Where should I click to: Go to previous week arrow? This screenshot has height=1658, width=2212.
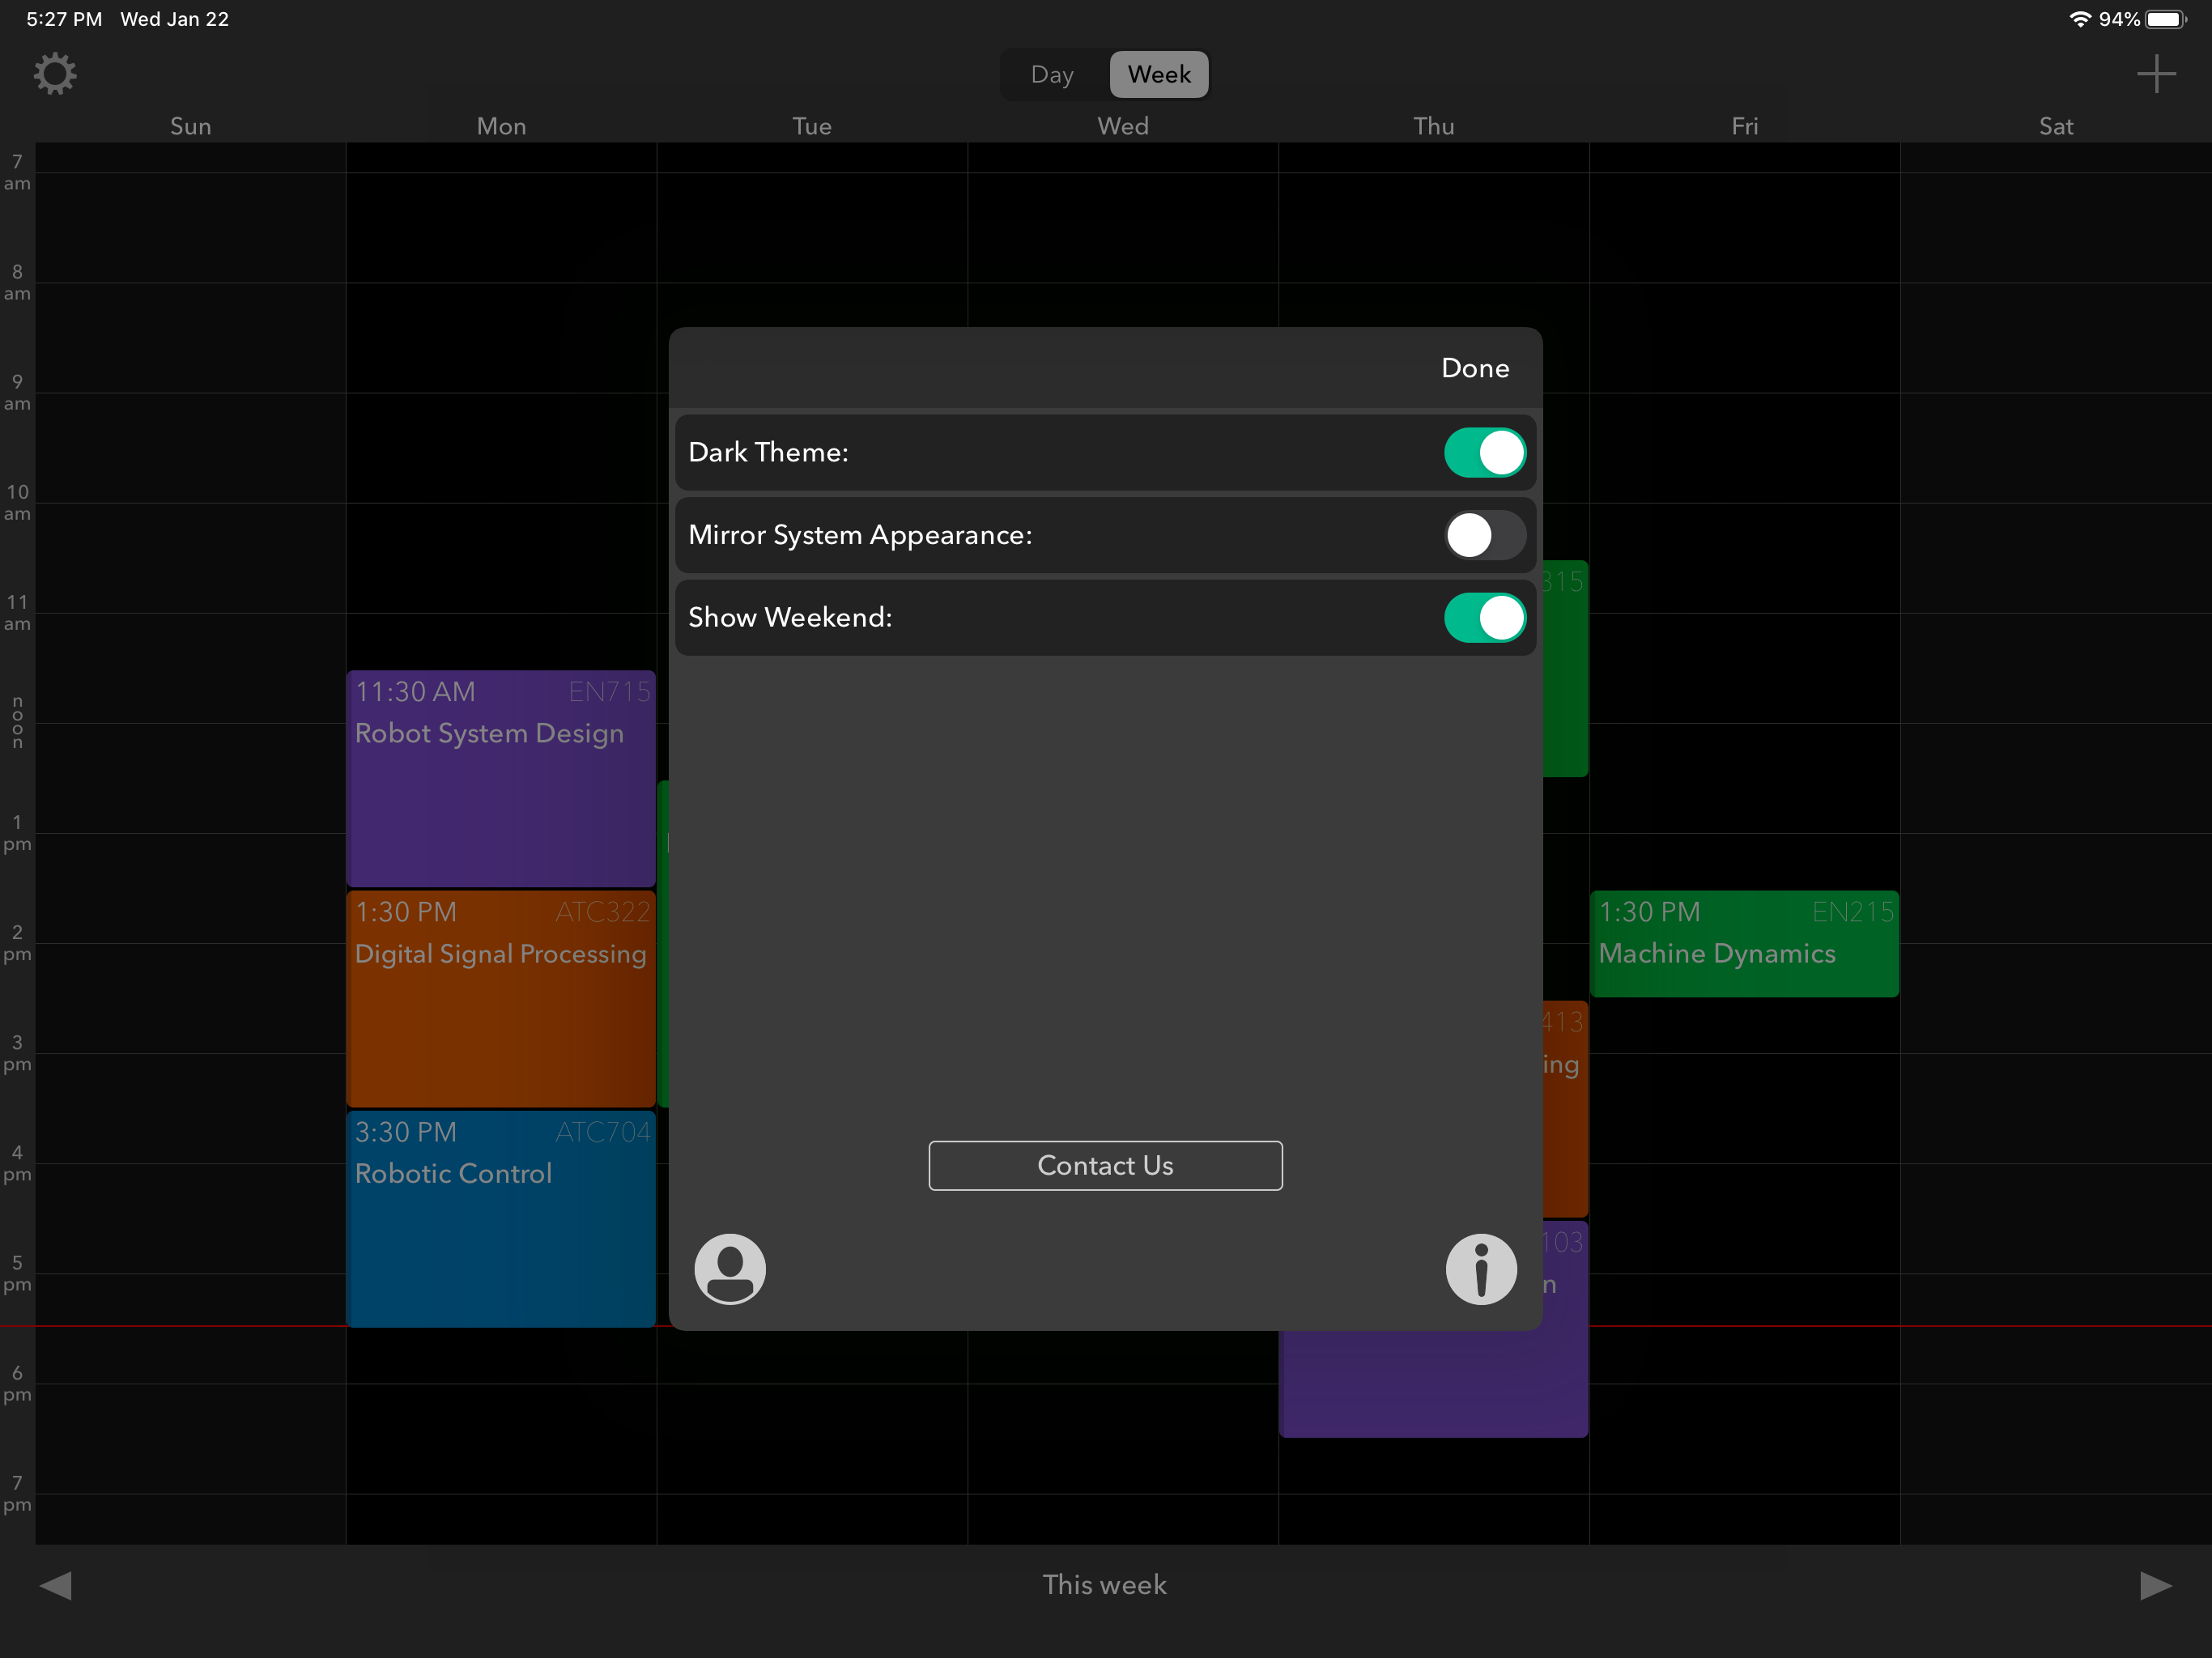56,1585
